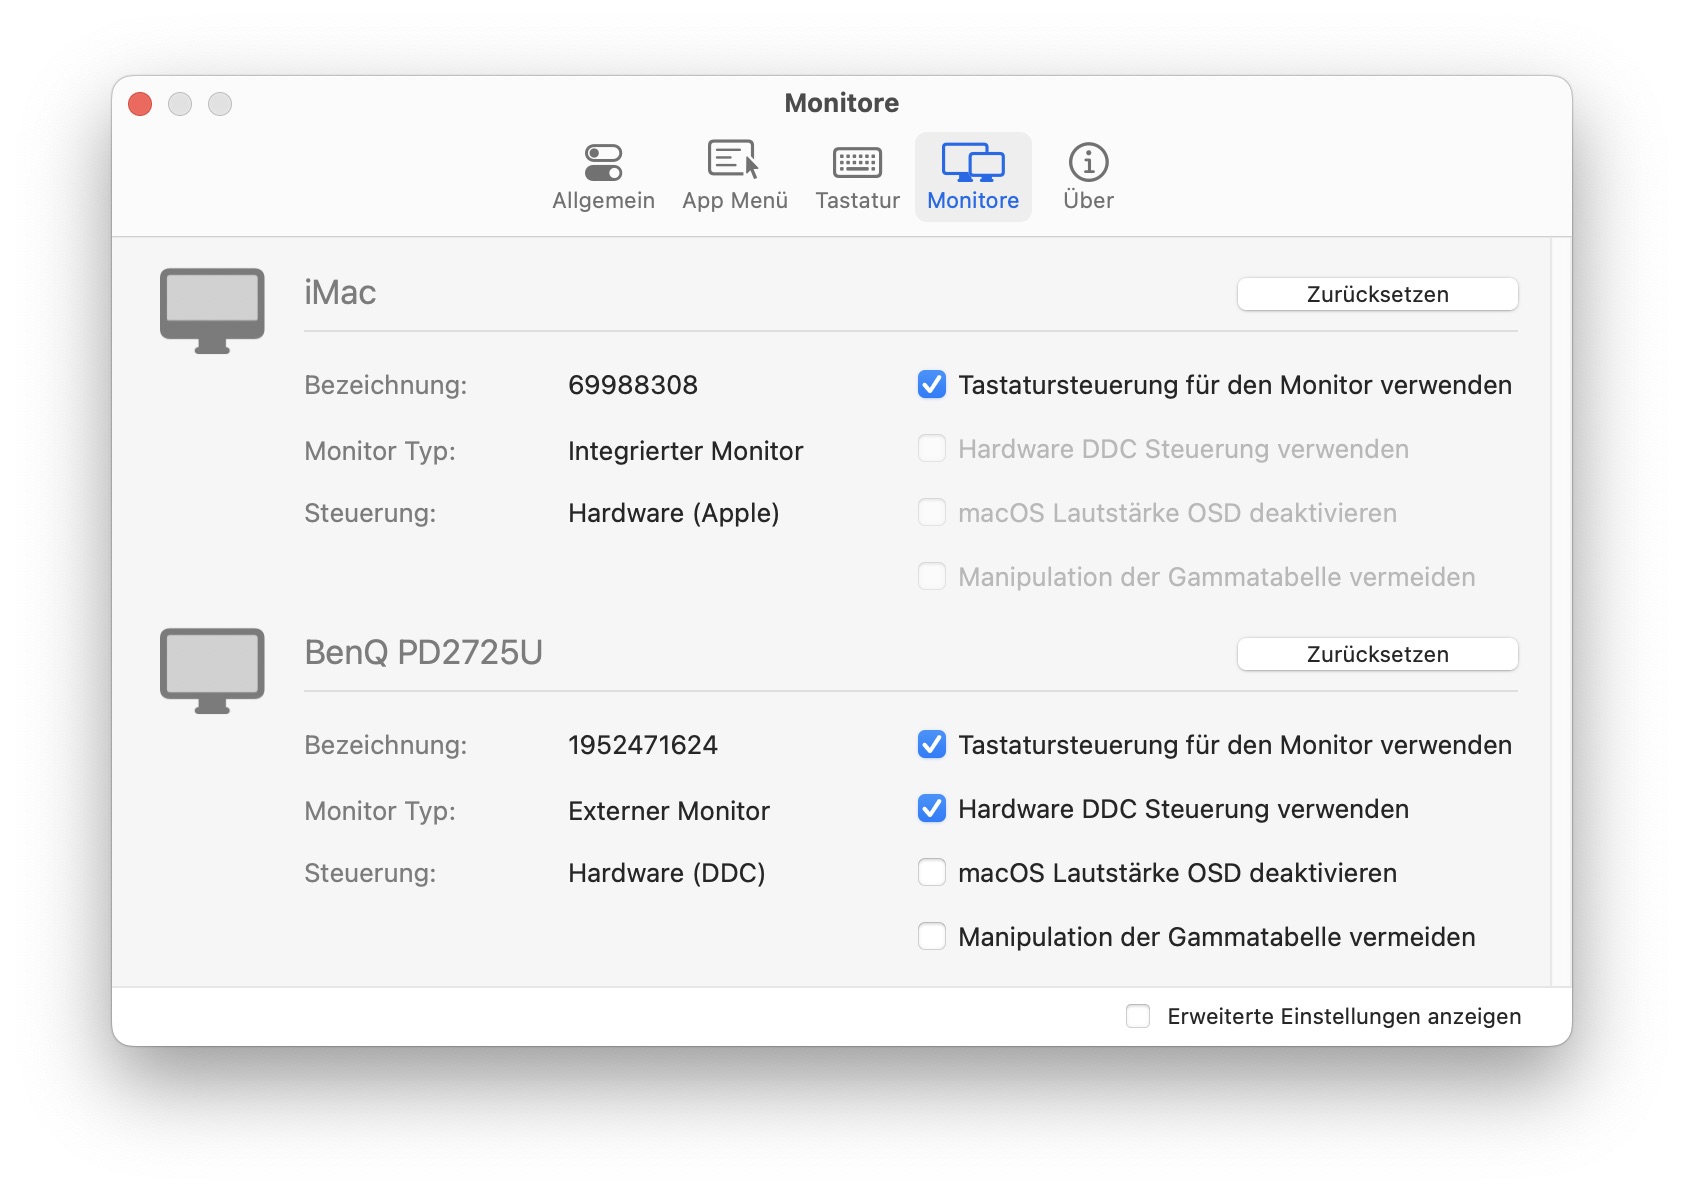
Task: Show Erweiterte Einstellungen via checkbox
Action: (1137, 1016)
